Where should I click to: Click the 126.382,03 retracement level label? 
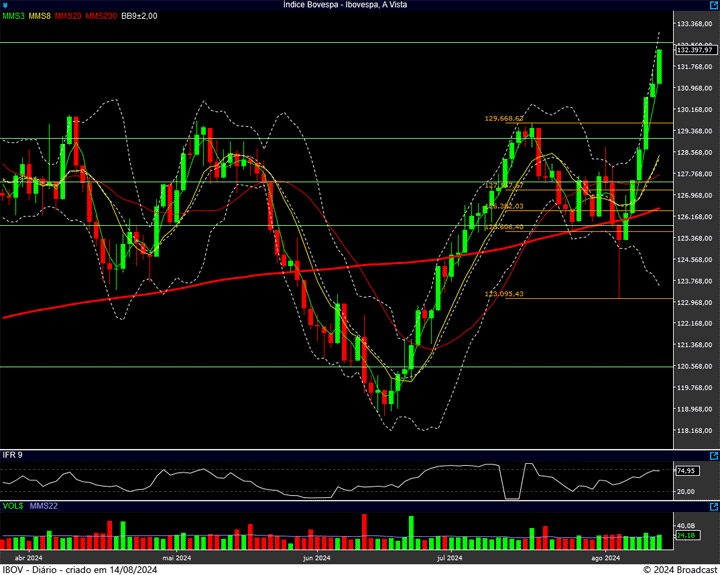pos(504,206)
